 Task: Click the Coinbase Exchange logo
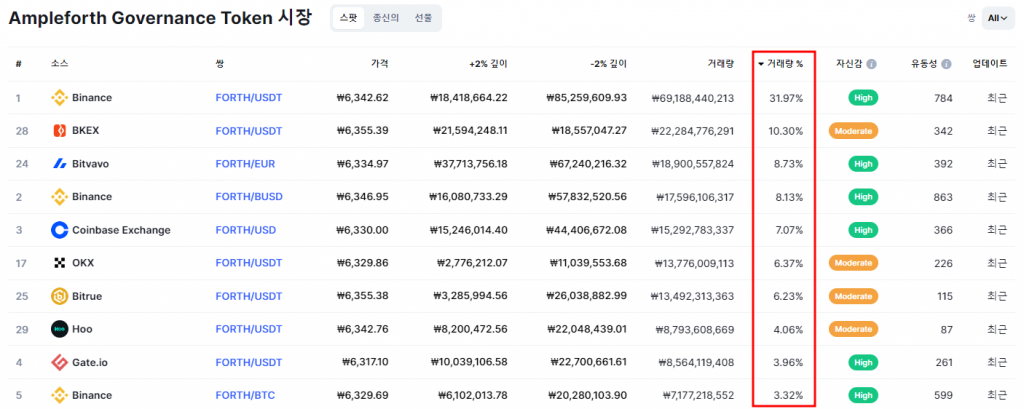[x=59, y=230]
